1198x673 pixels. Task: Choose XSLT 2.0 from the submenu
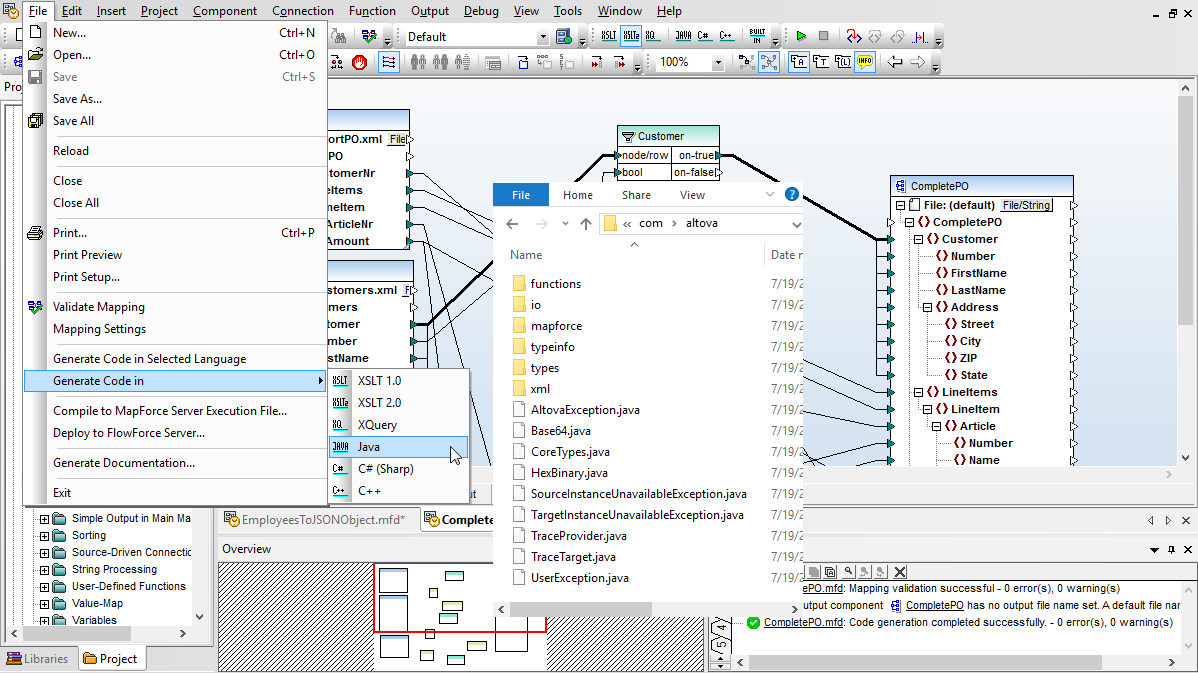tap(398, 403)
